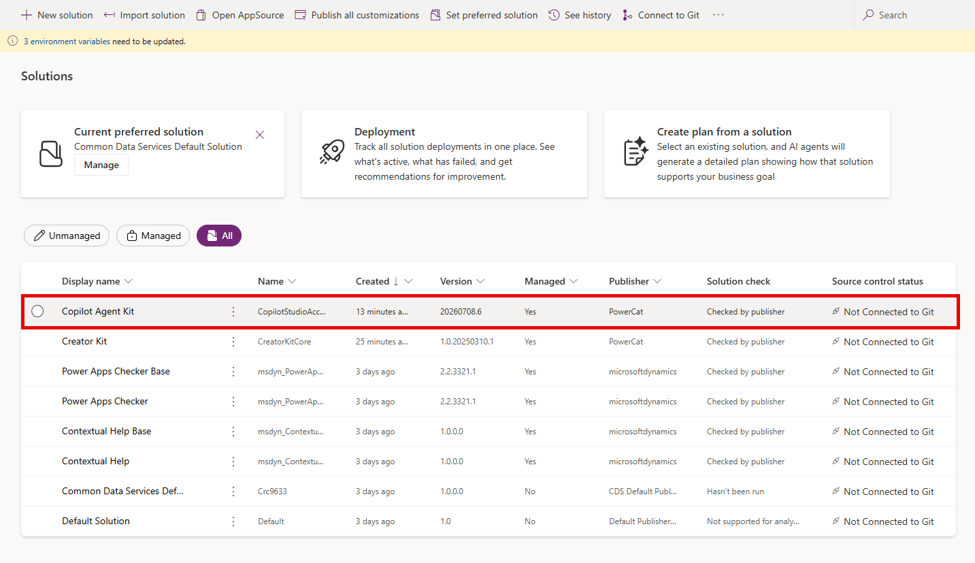Image resolution: width=975 pixels, height=563 pixels.
Task: Click Git status icon in Default Solution row
Action: click(836, 521)
